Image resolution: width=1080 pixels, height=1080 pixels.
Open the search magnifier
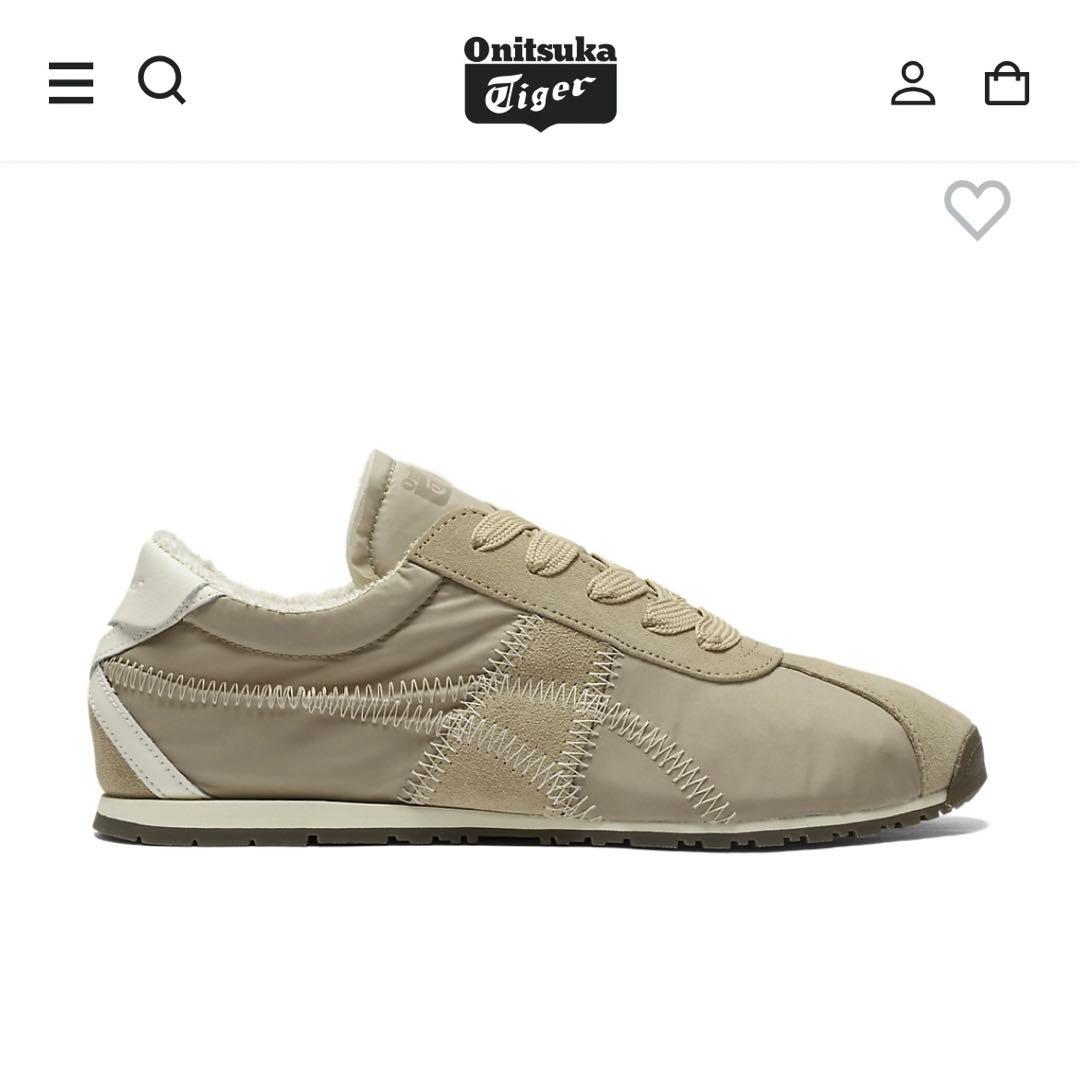[x=162, y=80]
